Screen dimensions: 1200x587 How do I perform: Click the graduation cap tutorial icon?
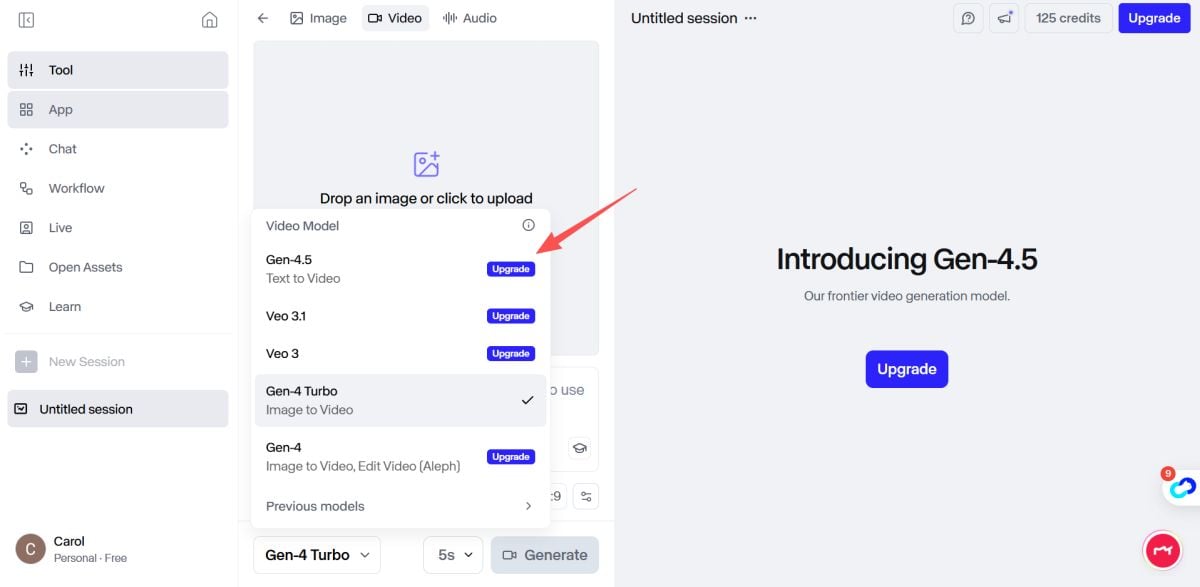coord(580,448)
